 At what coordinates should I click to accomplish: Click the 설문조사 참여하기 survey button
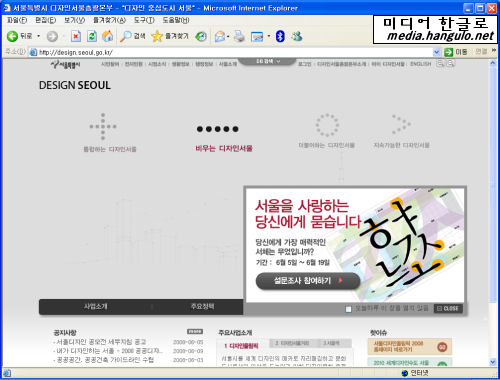[308, 281]
